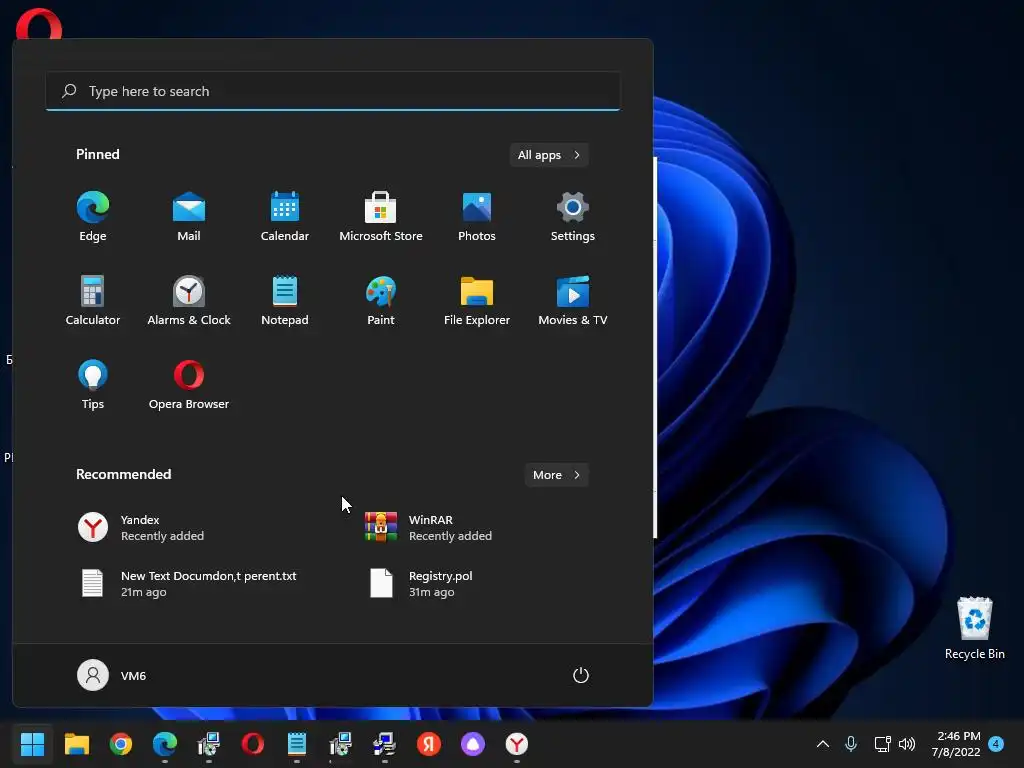Open the network status tray icon
Screen dimensions: 1024x768
pos(882,744)
